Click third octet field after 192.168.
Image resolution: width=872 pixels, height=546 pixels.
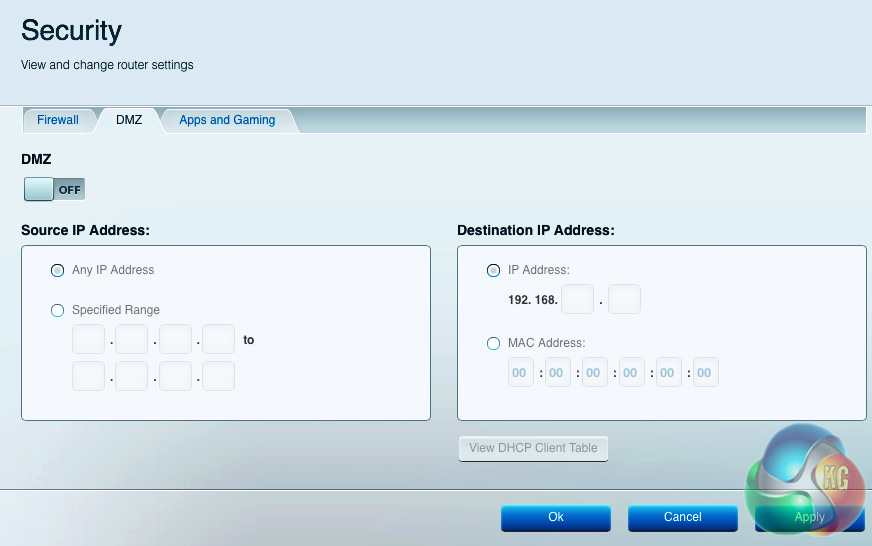click(x=577, y=299)
